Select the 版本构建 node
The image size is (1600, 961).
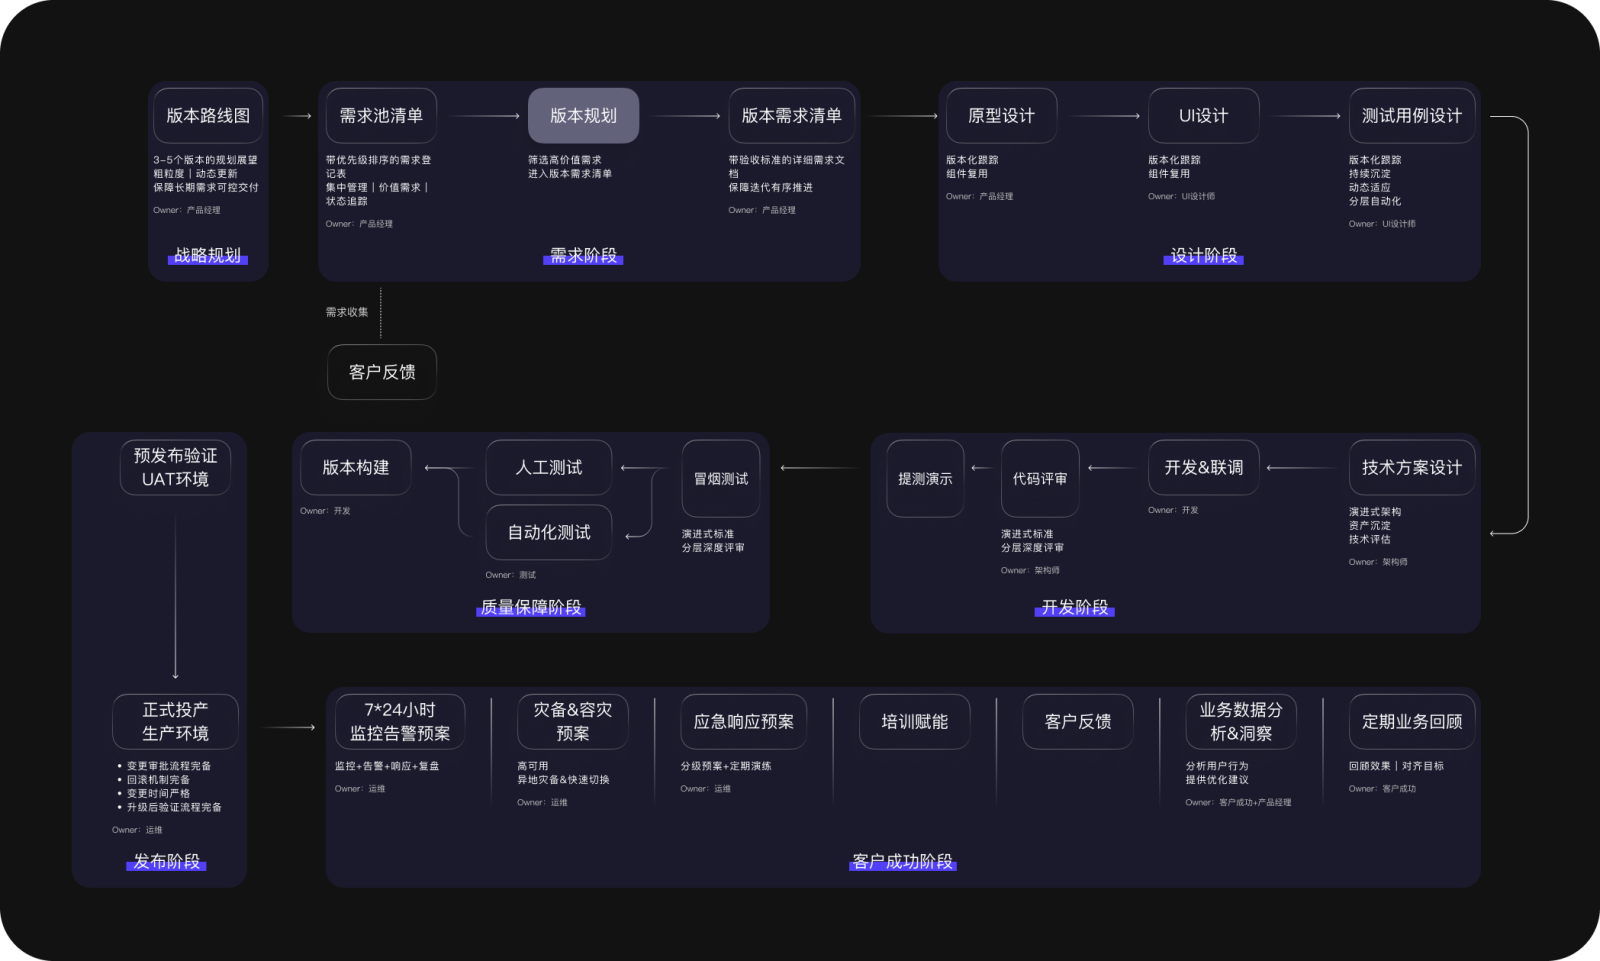(x=355, y=468)
